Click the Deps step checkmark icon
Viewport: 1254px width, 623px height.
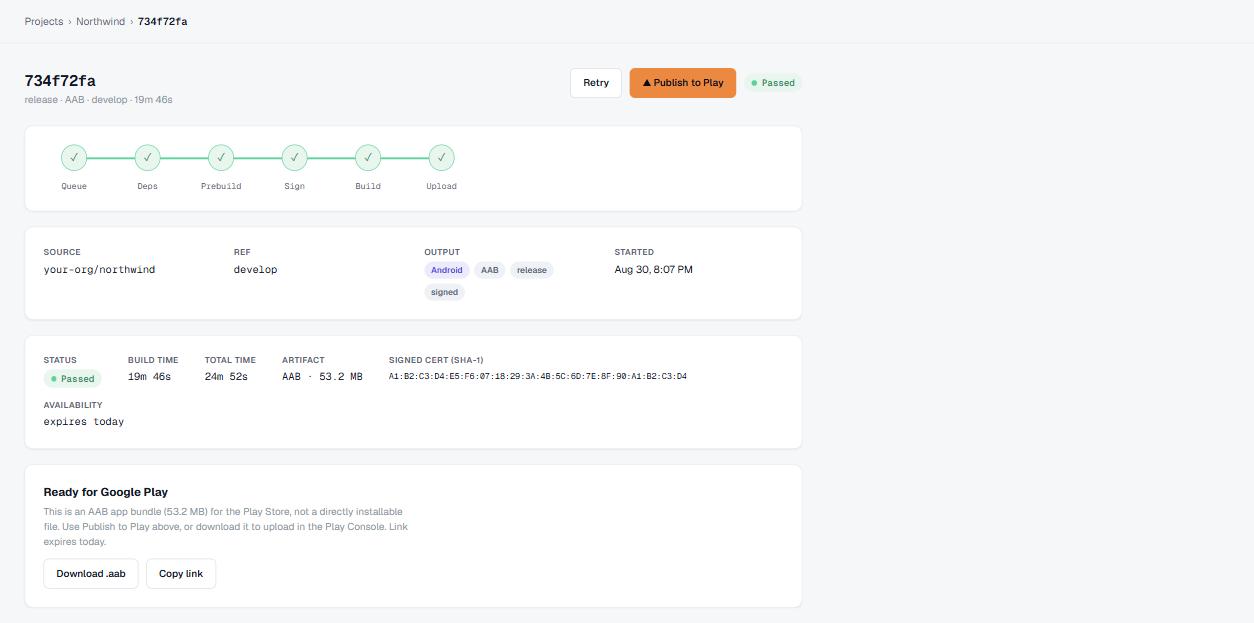(x=147, y=158)
